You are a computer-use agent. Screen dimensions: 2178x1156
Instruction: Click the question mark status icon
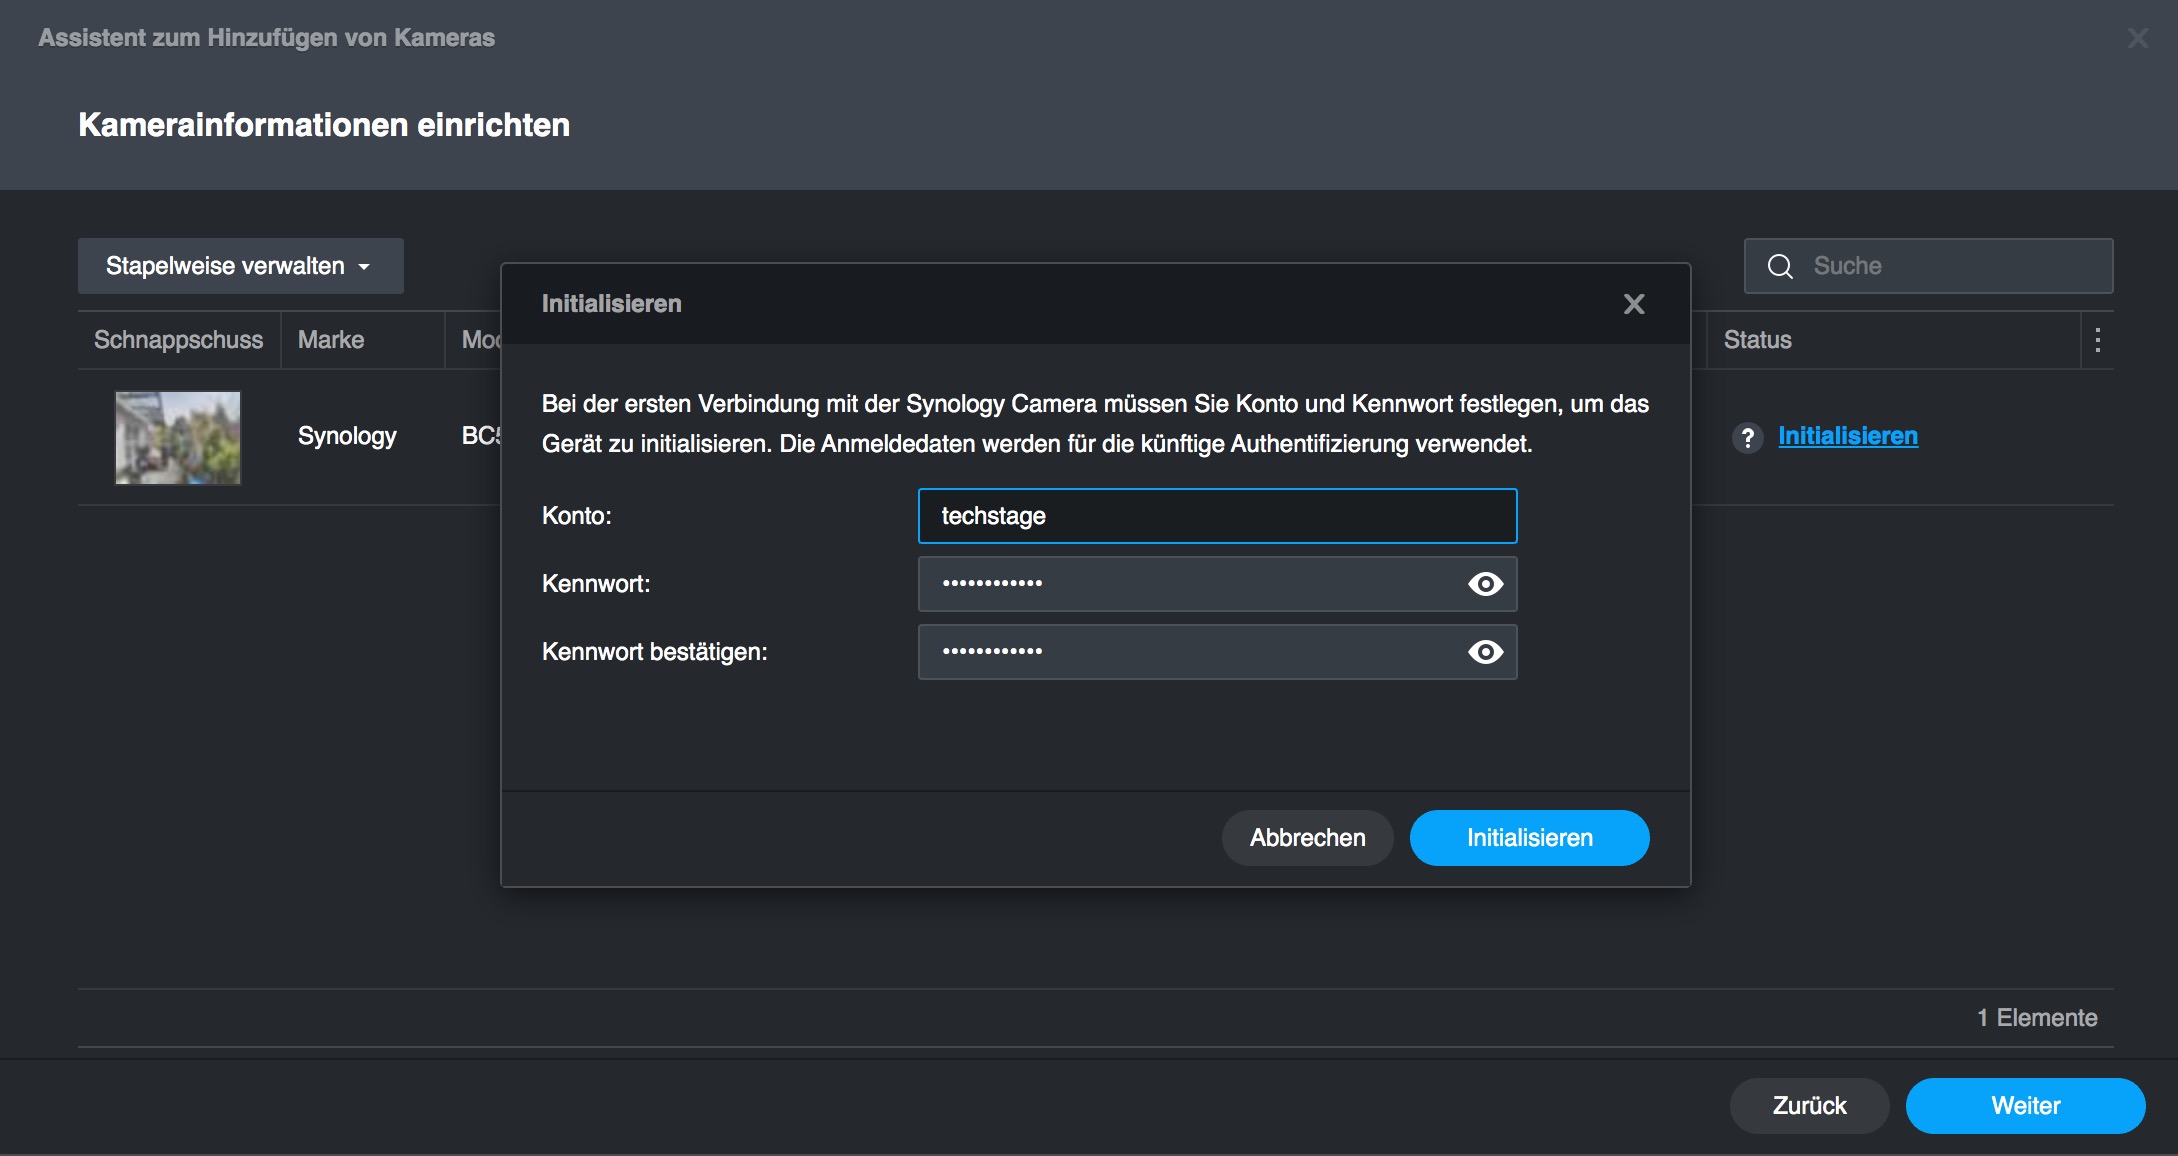pos(1747,437)
